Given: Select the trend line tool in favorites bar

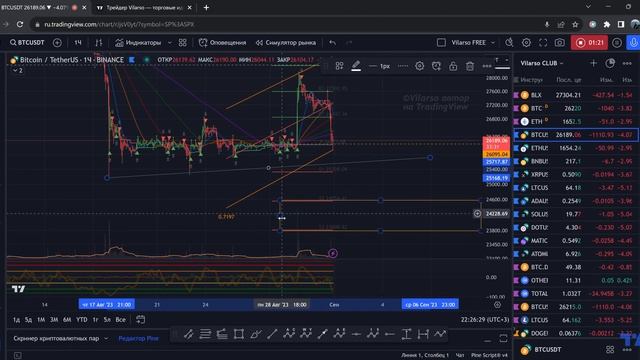Looking at the screenshot, I should click(272, 334).
